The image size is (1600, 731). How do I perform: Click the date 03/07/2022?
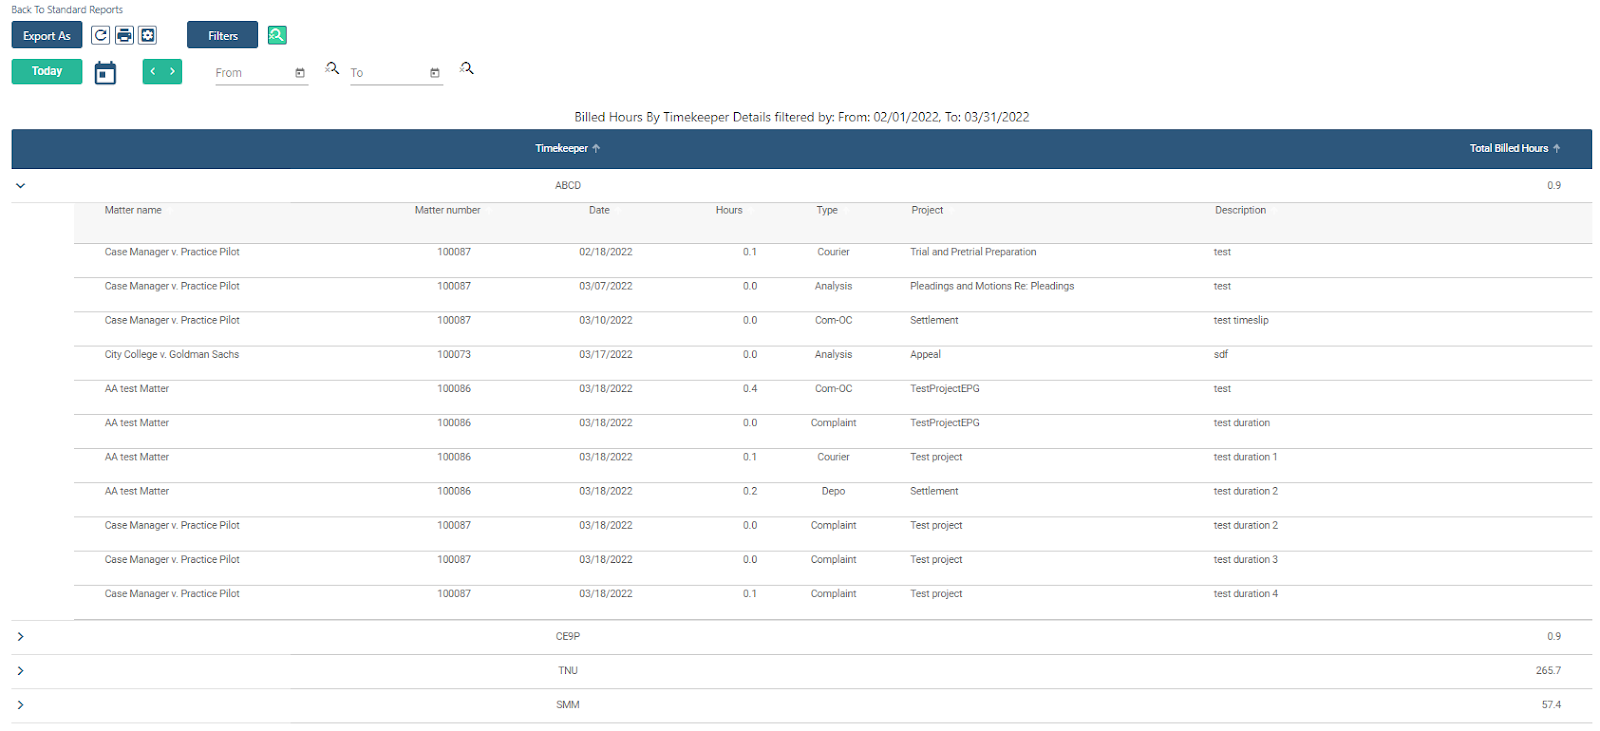606,286
